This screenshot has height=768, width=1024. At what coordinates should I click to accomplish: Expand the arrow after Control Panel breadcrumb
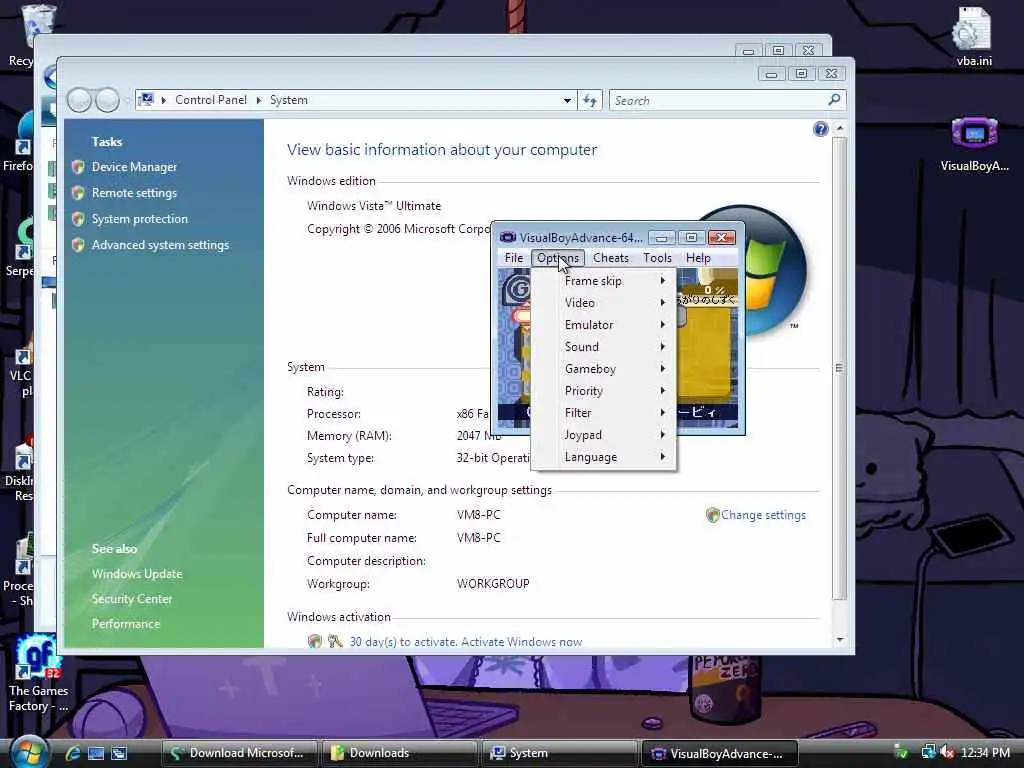coord(259,100)
